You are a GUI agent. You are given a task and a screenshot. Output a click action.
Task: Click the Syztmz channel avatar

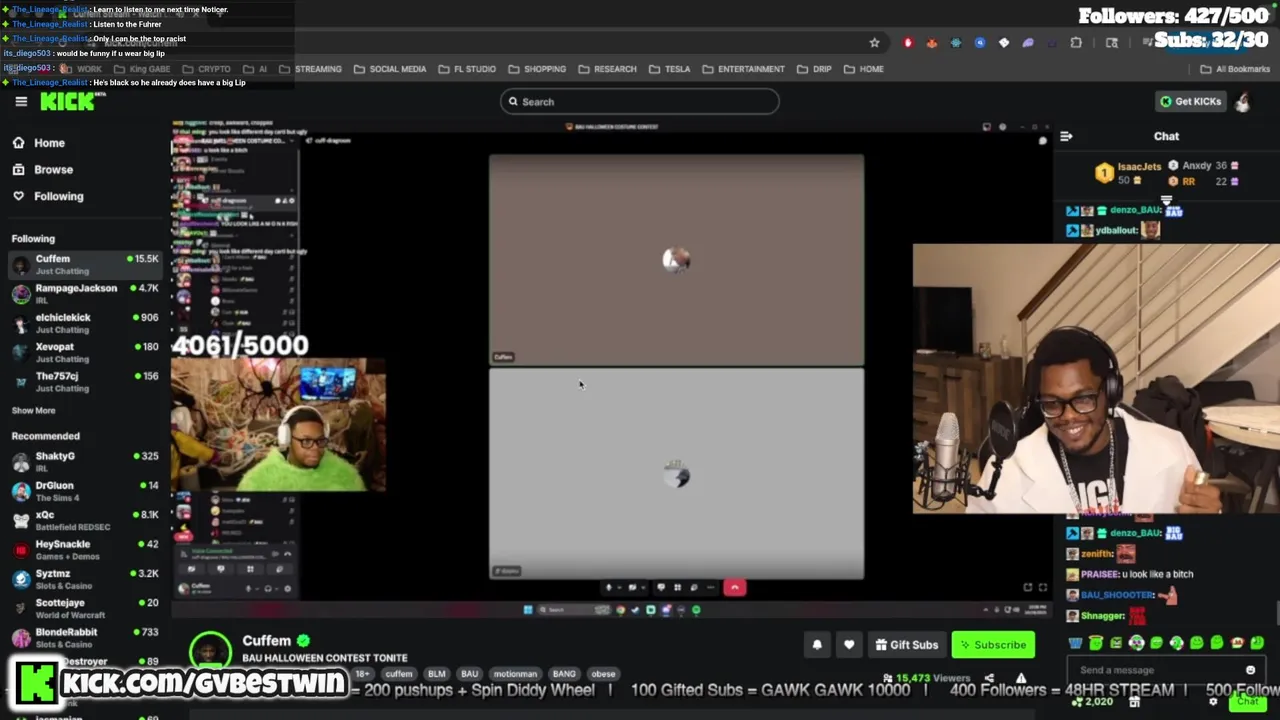pos(21,579)
